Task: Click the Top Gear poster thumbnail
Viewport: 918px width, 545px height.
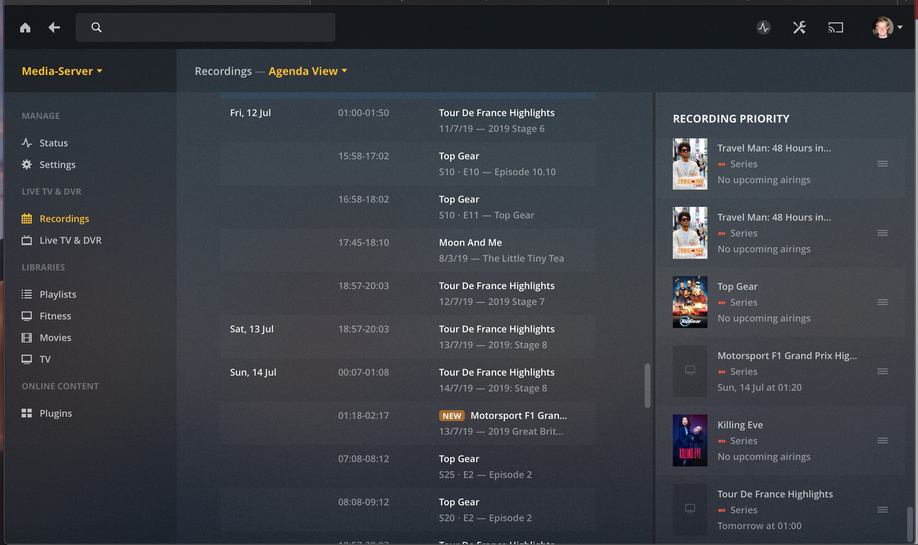Action: (x=690, y=302)
